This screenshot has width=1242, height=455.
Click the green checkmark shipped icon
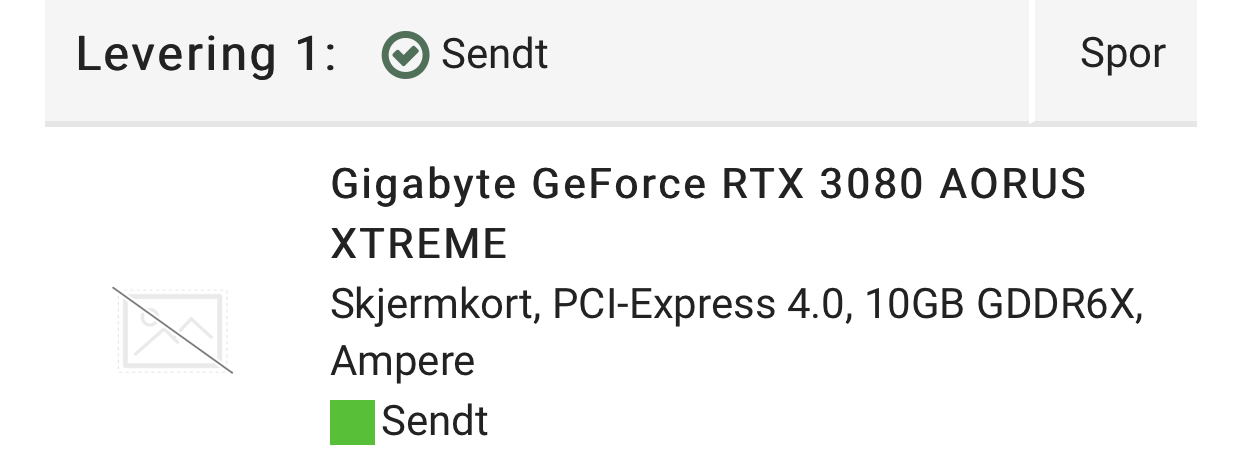405,54
